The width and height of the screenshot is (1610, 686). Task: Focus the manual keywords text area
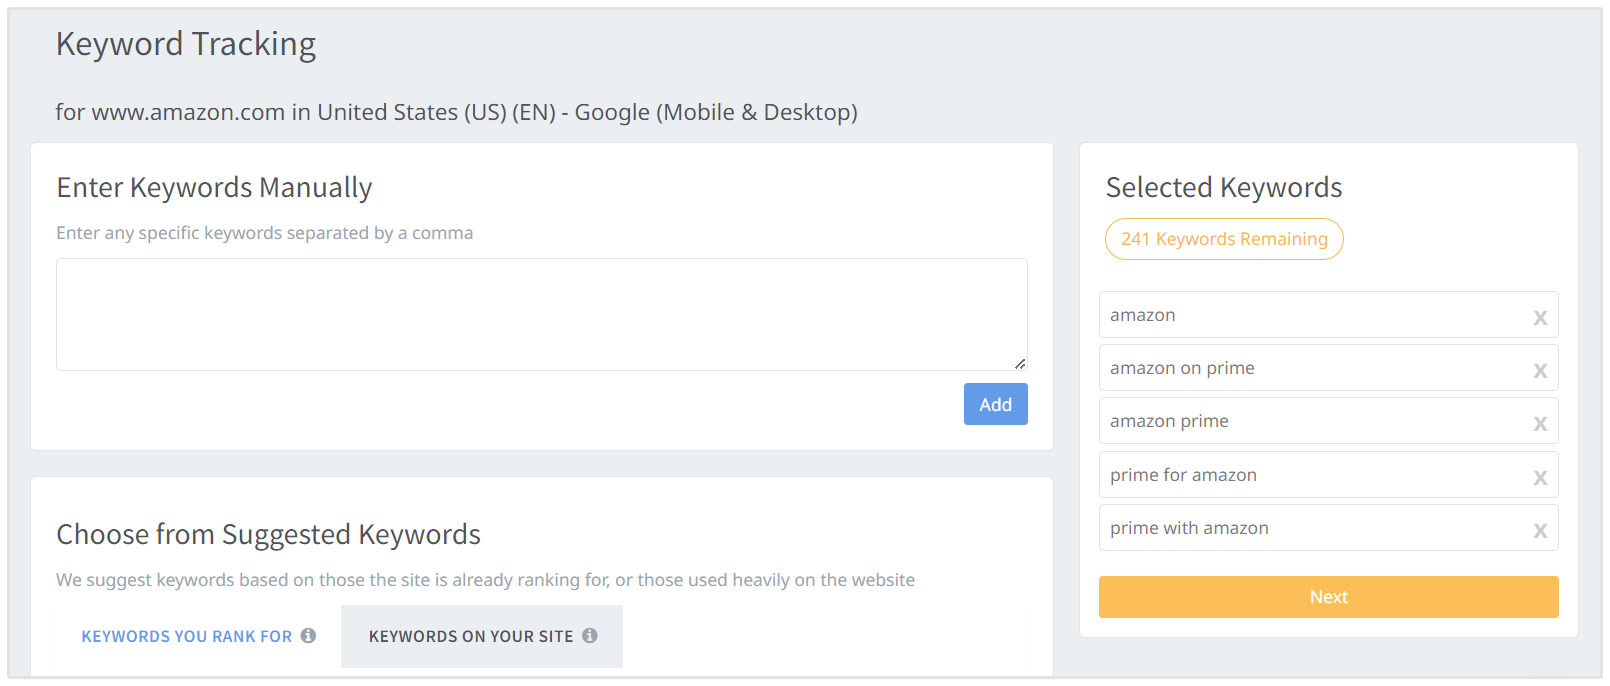(x=541, y=315)
